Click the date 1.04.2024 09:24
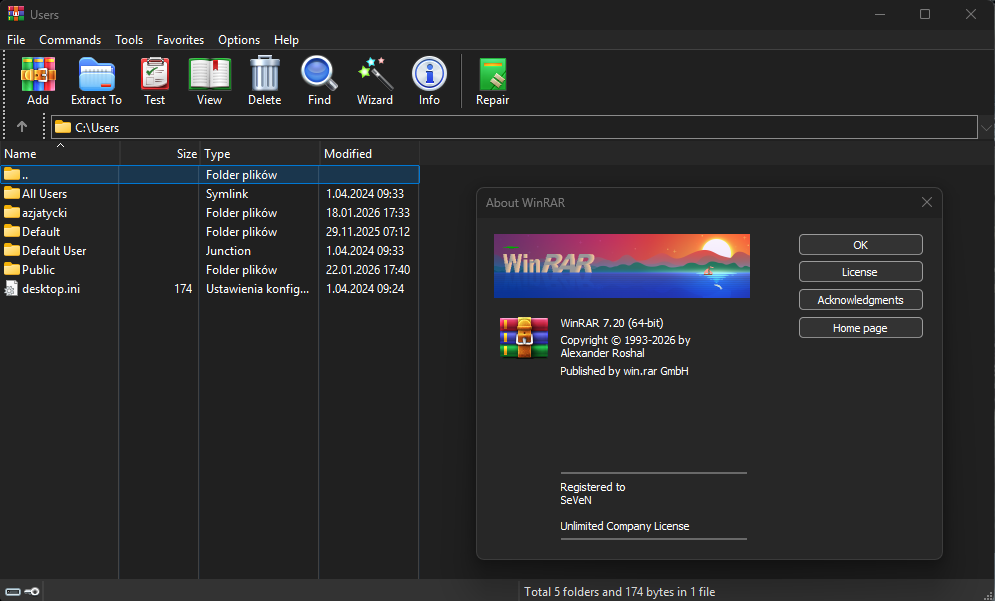 coord(365,289)
